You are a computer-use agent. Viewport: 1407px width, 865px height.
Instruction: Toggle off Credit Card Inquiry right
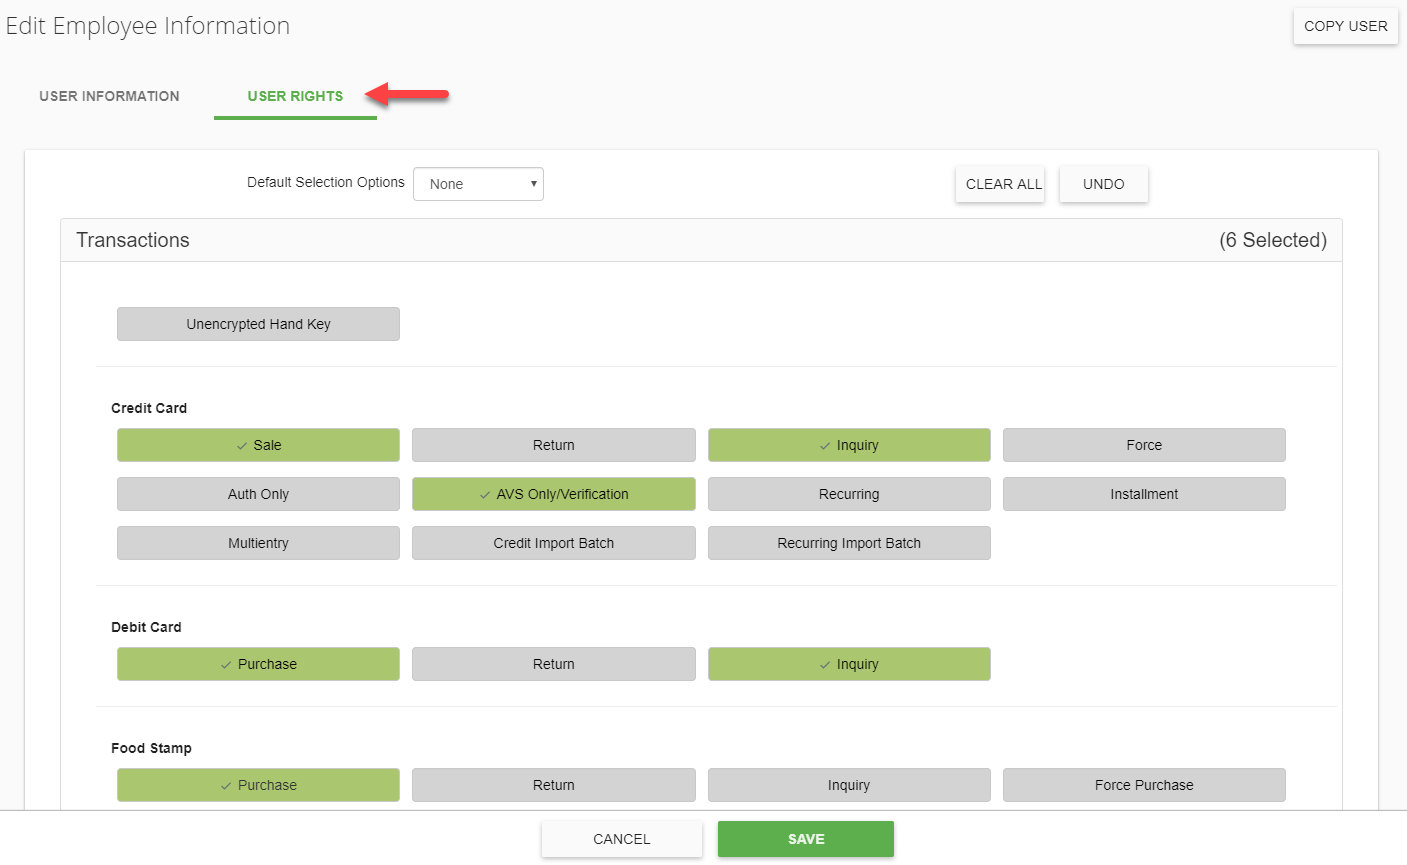click(x=849, y=445)
